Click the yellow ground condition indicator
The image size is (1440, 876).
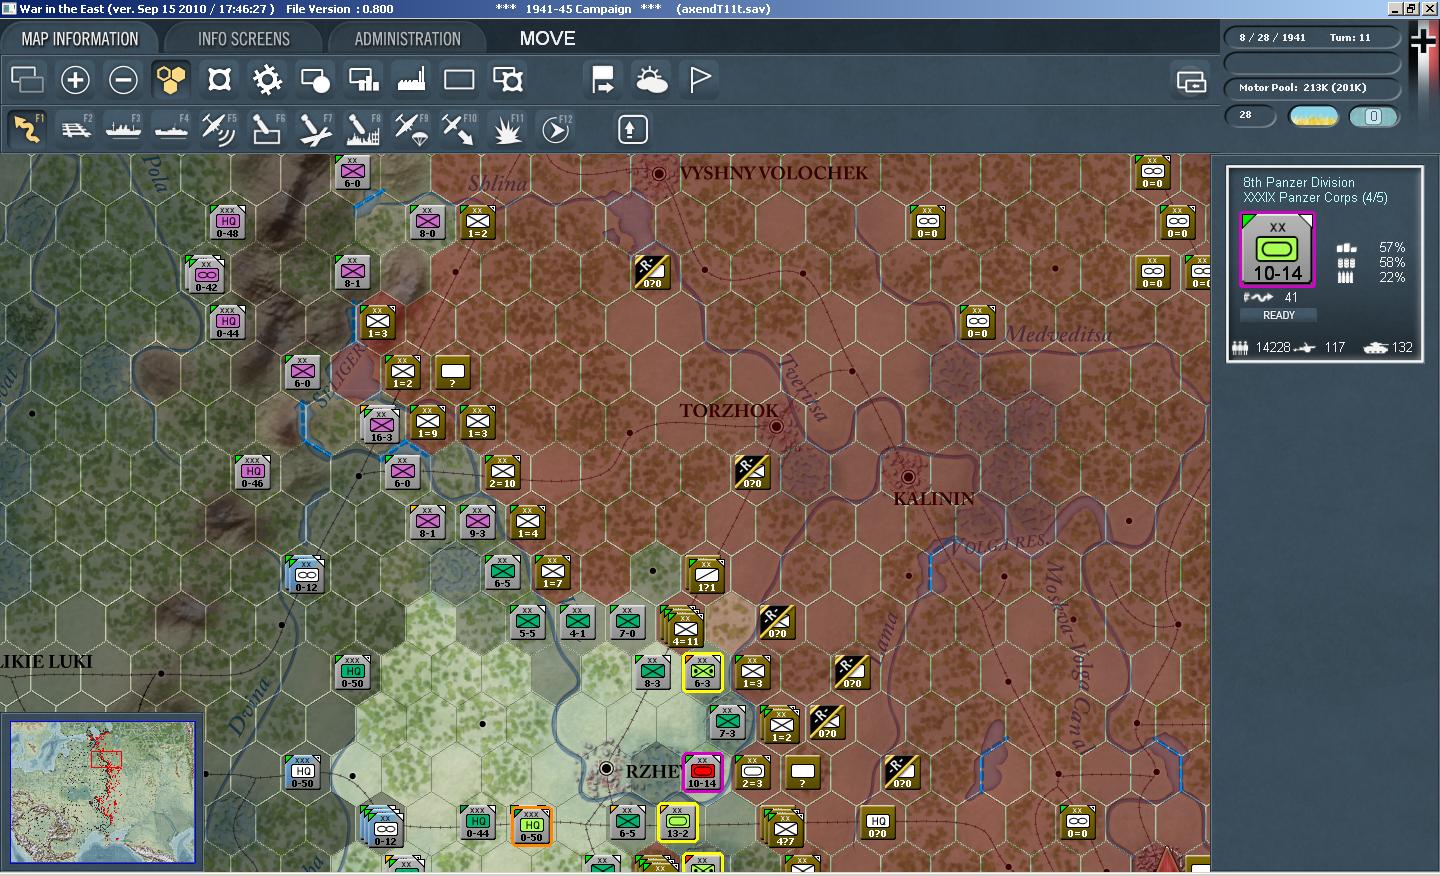pyautogui.click(x=1314, y=116)
